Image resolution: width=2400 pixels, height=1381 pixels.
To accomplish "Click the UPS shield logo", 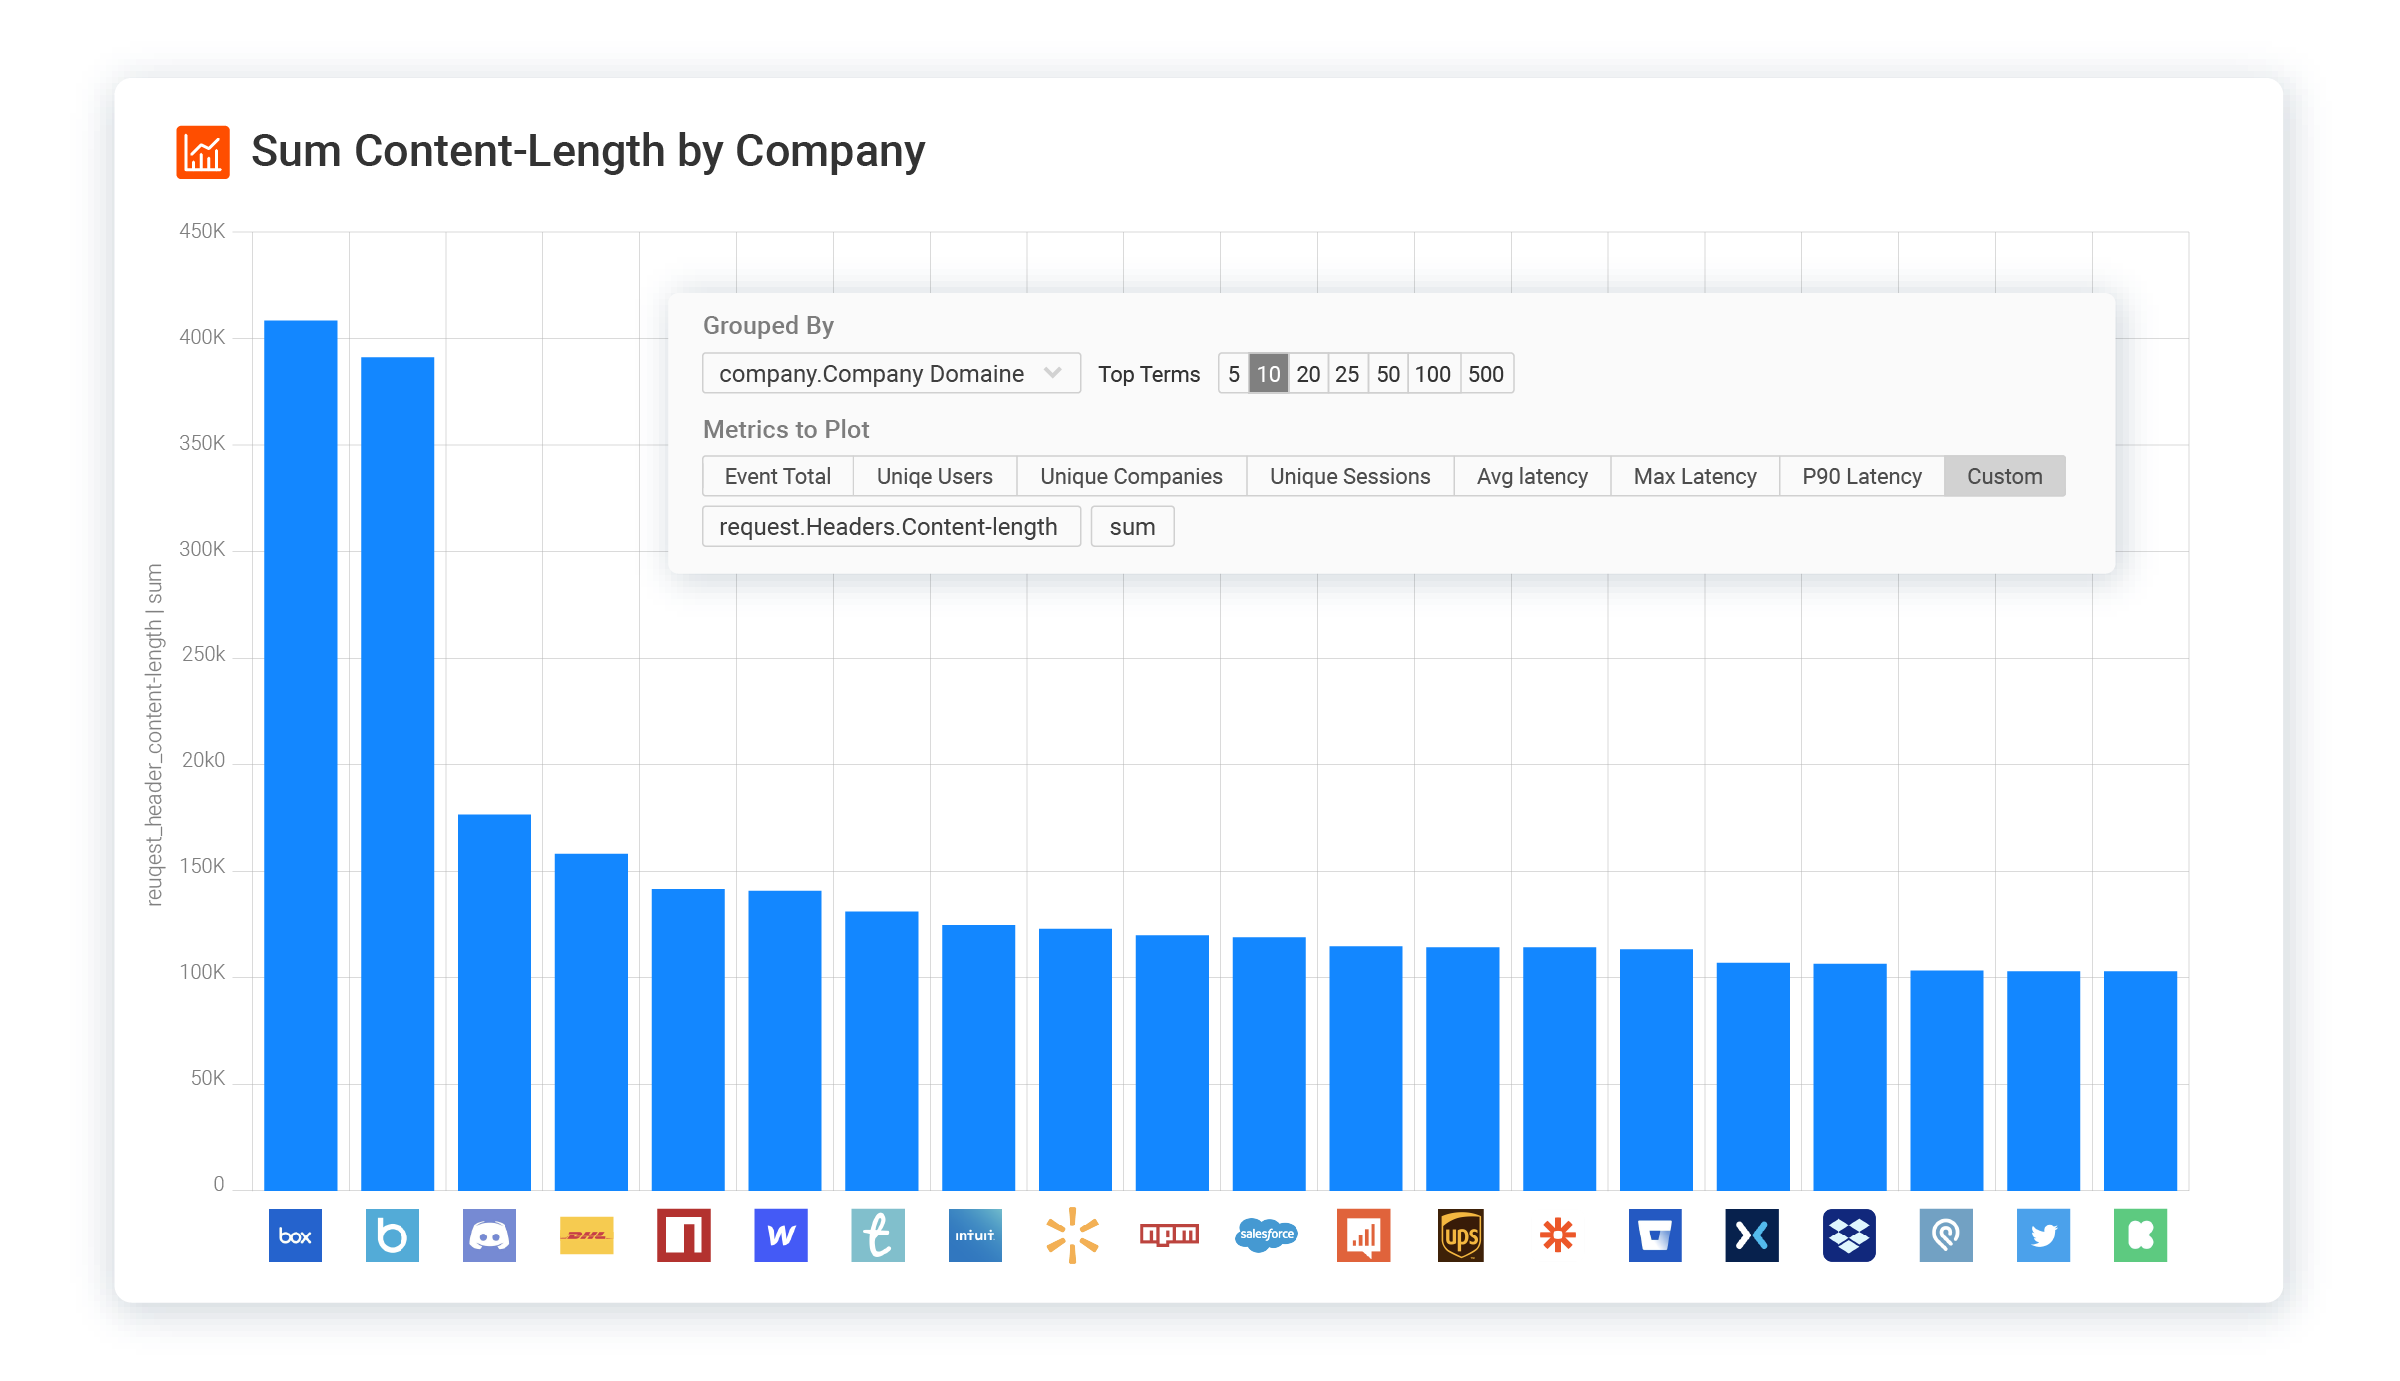I will (1460, 1236).
